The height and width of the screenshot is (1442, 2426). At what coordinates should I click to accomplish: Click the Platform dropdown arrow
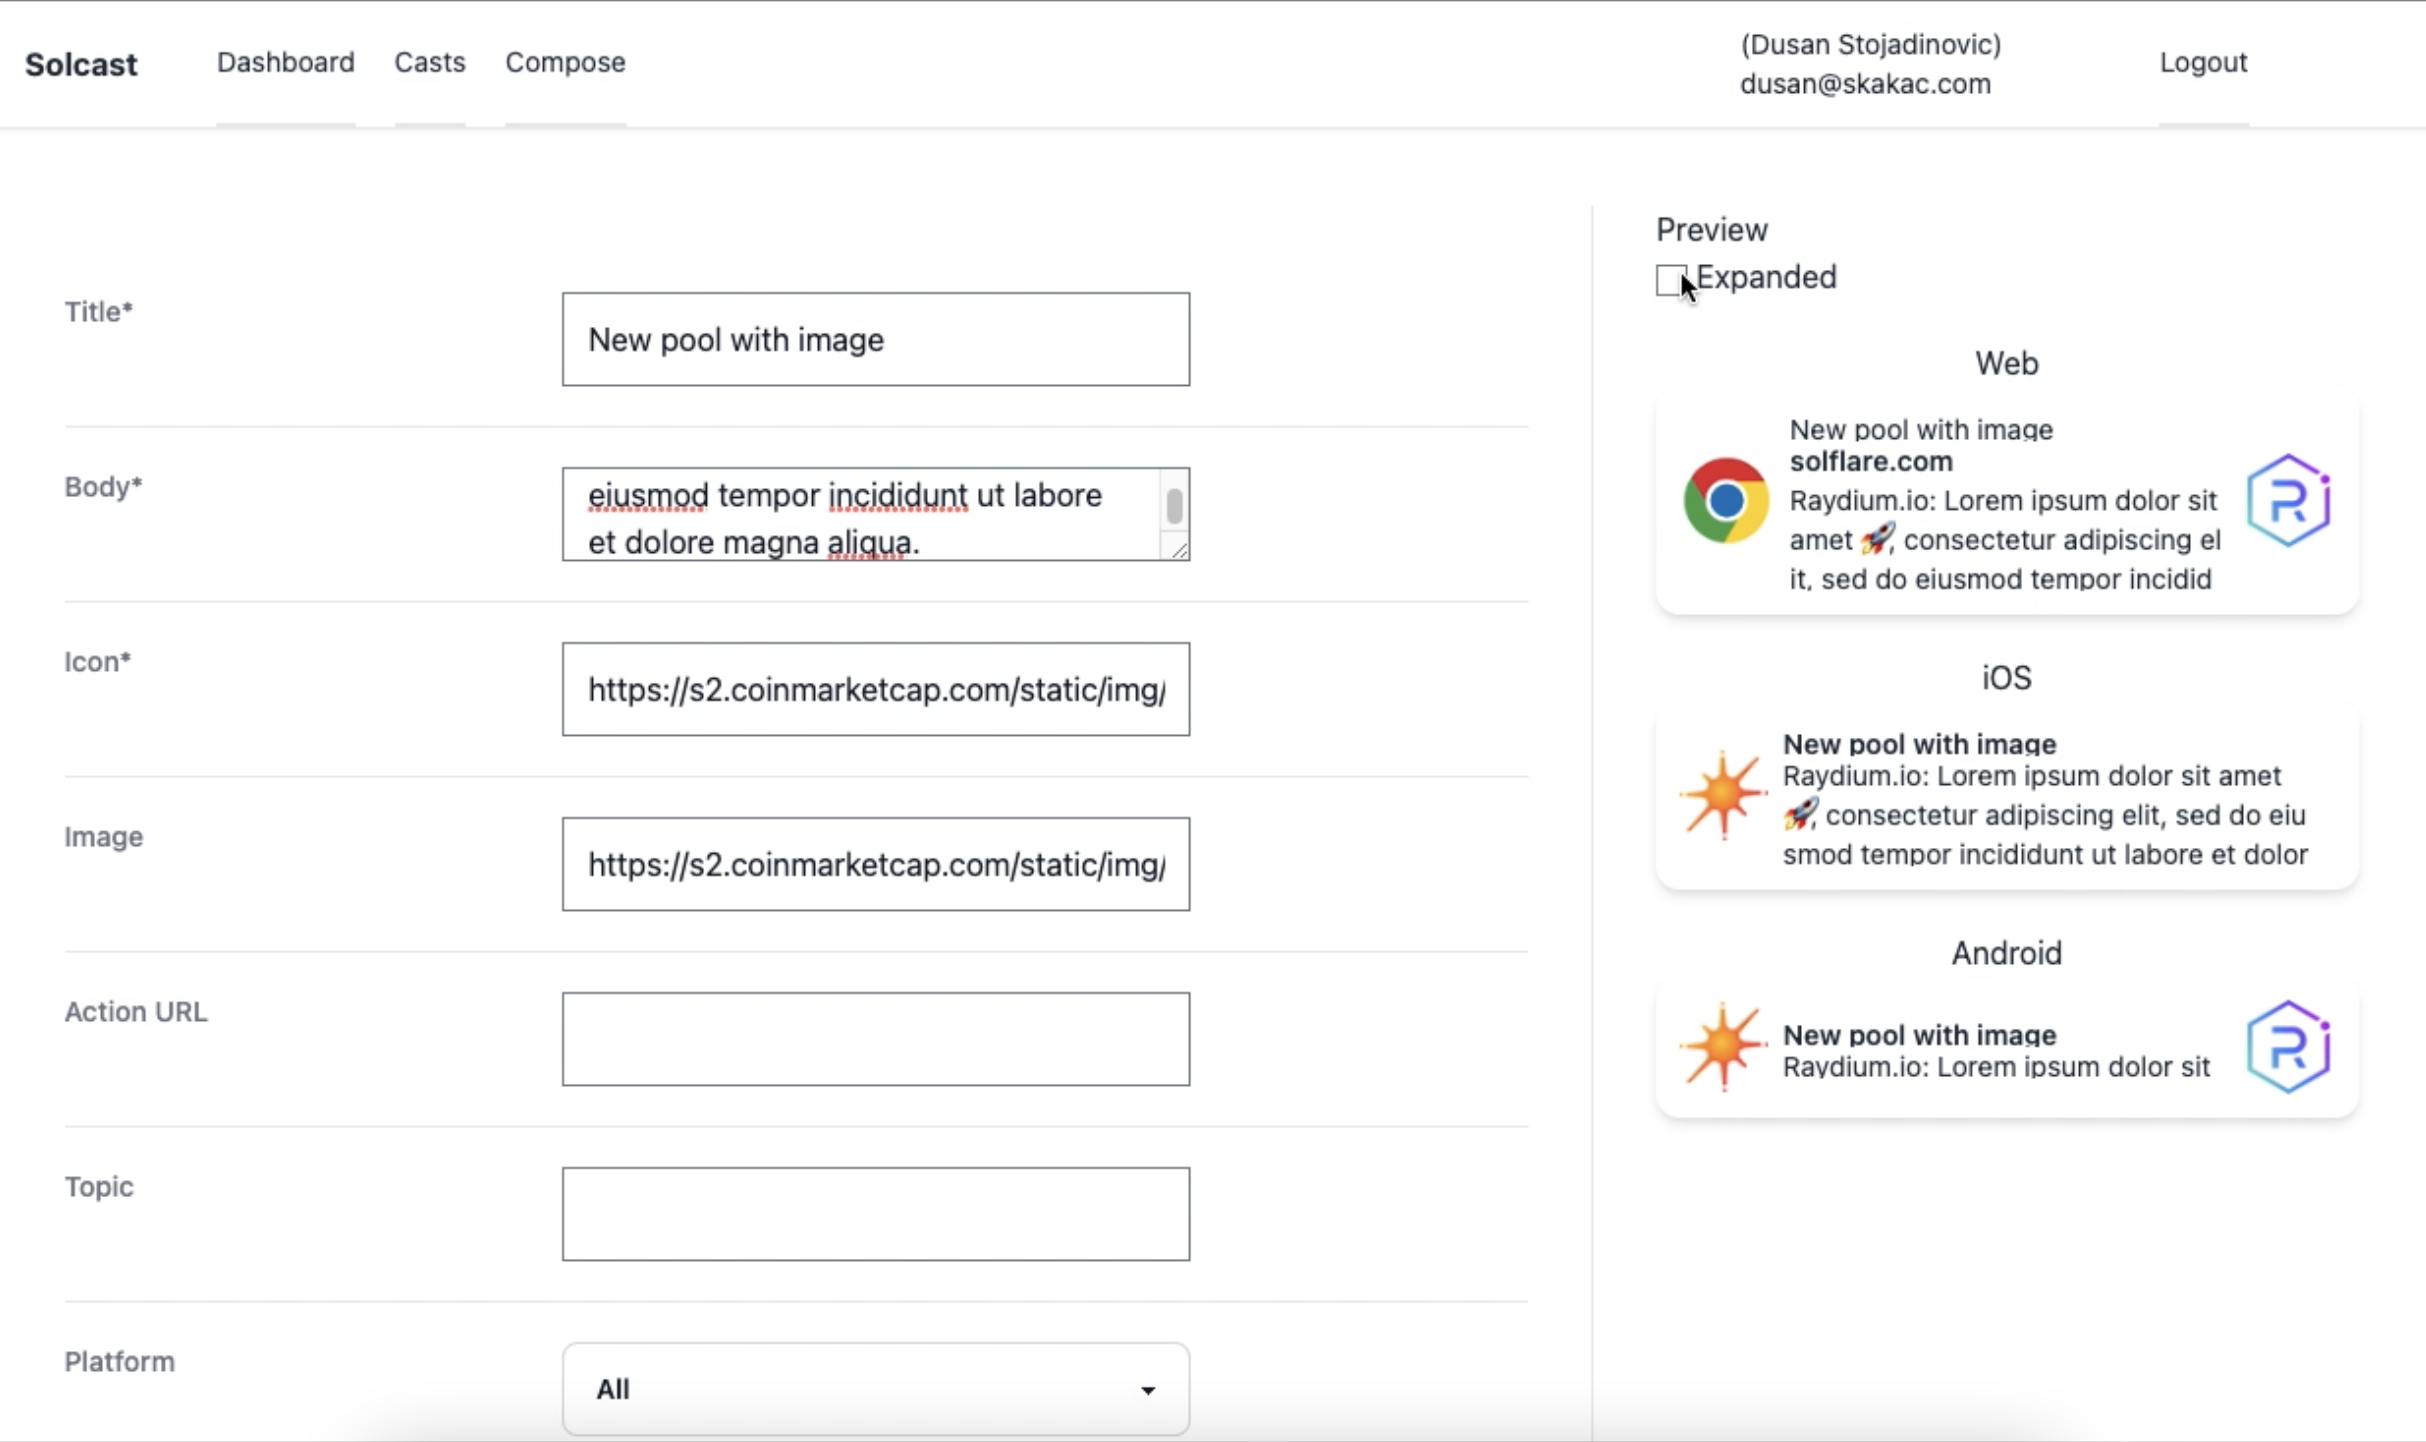pyautogui.click(x=1148, y=1390)
